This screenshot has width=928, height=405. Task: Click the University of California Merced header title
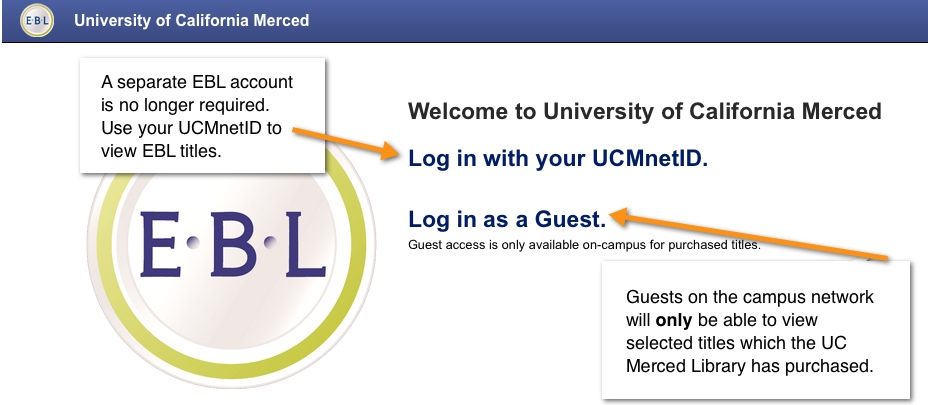[x=192, y=20]
